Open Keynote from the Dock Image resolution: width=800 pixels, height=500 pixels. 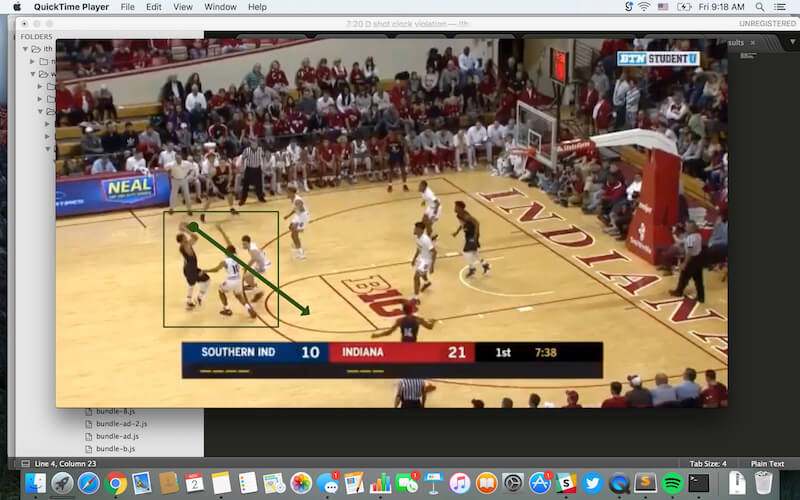[x=434, y=483]
